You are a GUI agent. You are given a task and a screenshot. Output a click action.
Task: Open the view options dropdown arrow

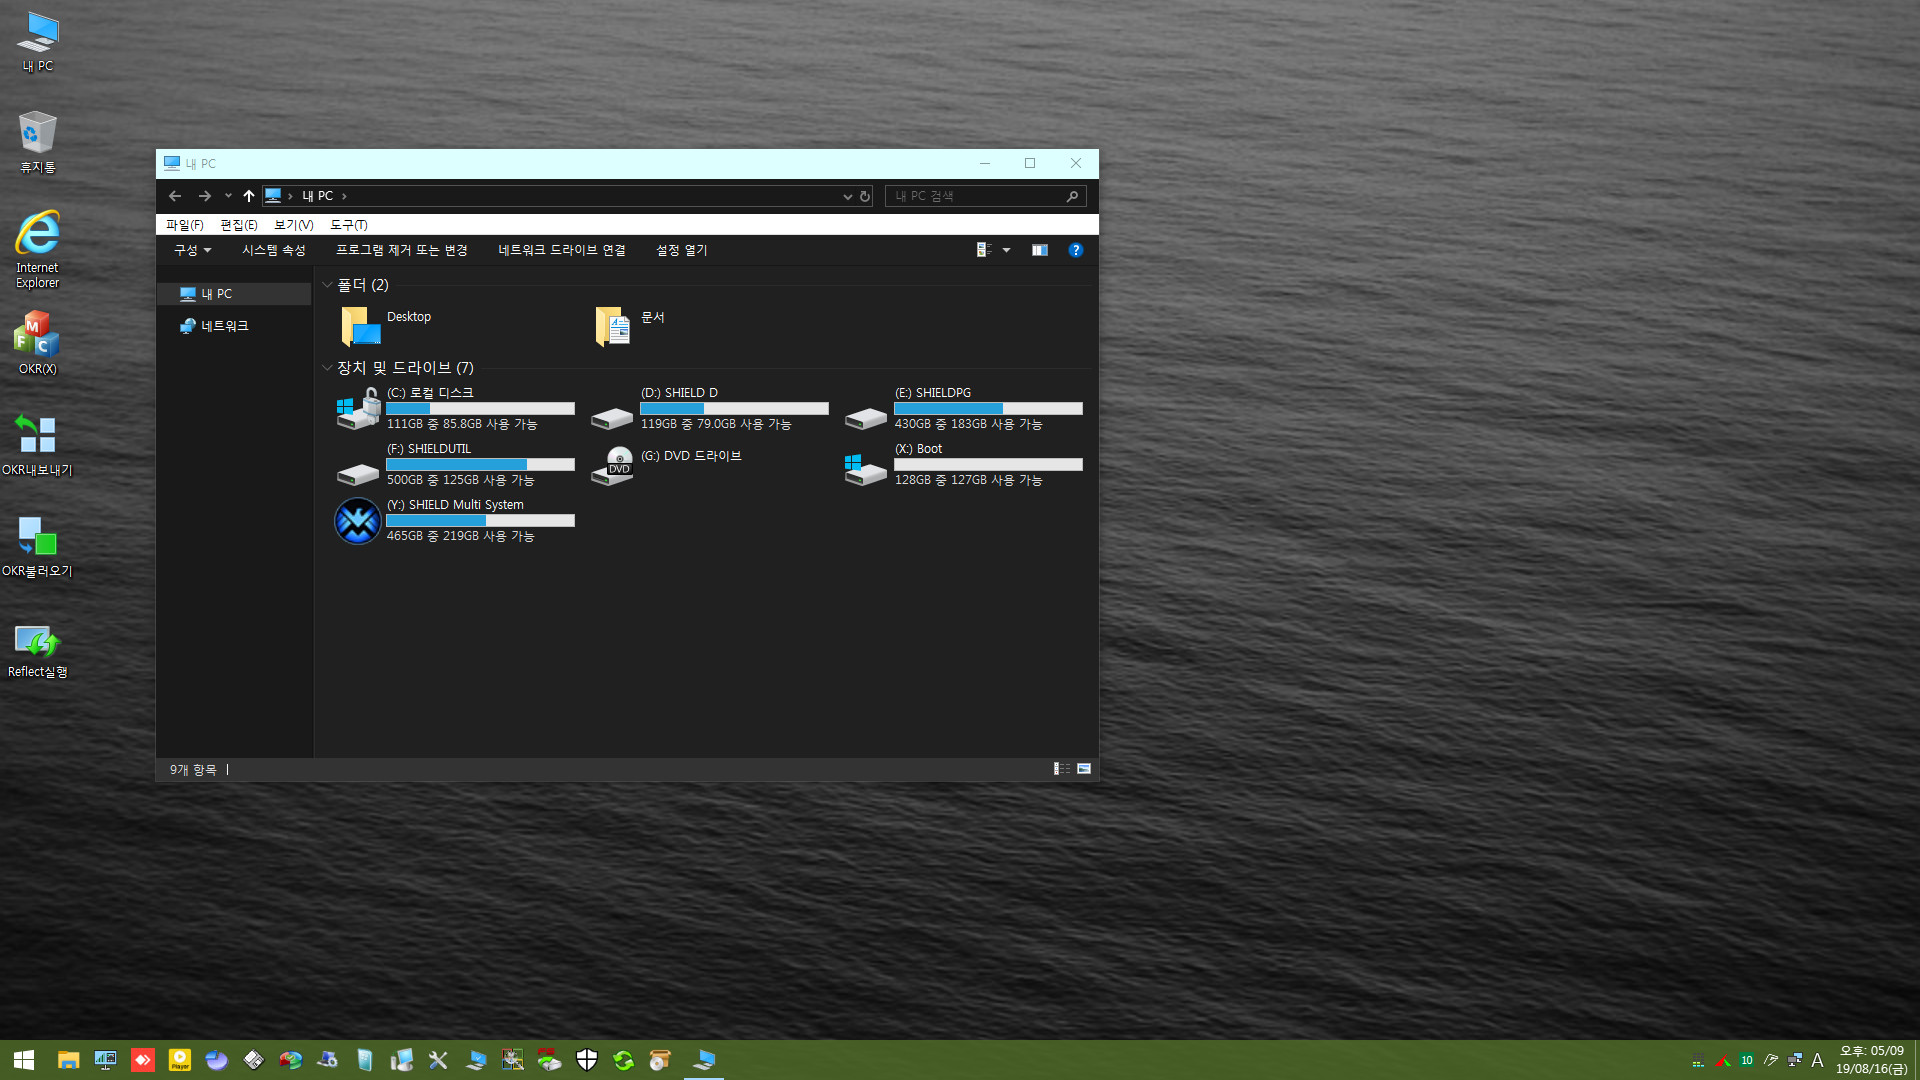tap(1007, 250)
